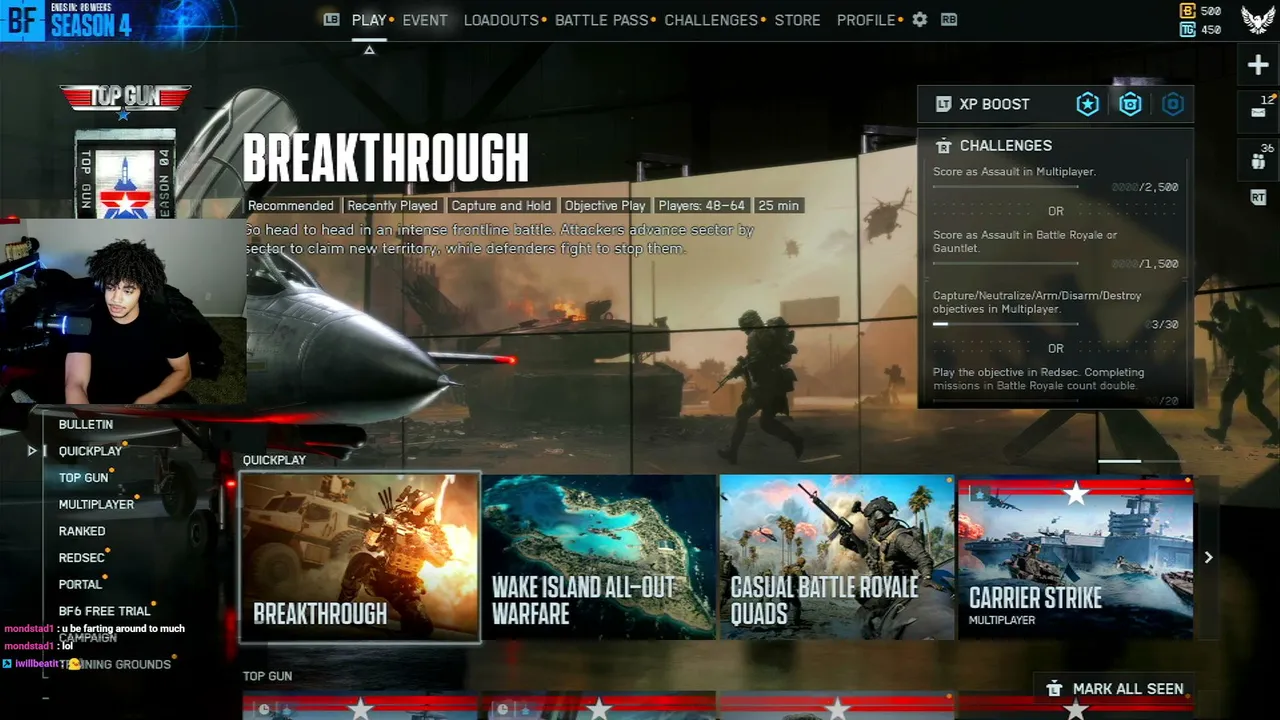1280x720 pixels.
Task: Open the settings gear in the top navigation
Action: [x=920, y=20]
